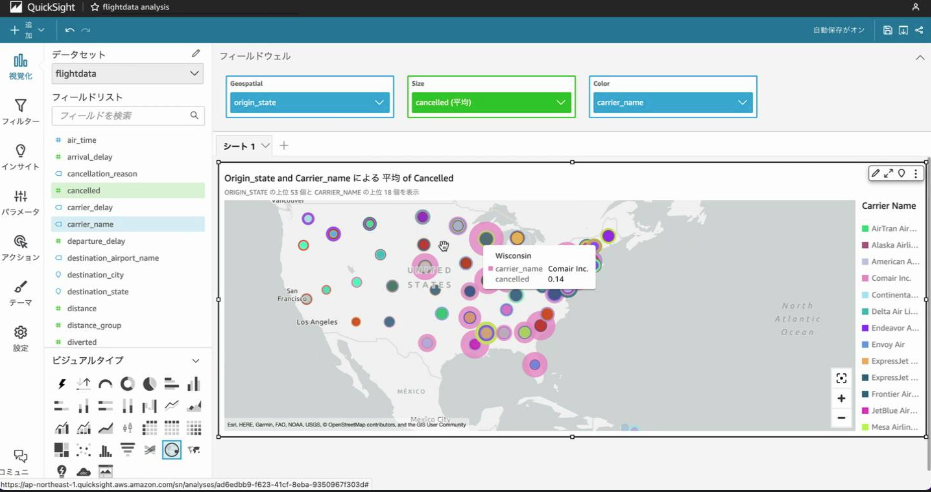Click the share icon in toolbar
This screenshot has width=931, height=492.
(x=919, y=30)
